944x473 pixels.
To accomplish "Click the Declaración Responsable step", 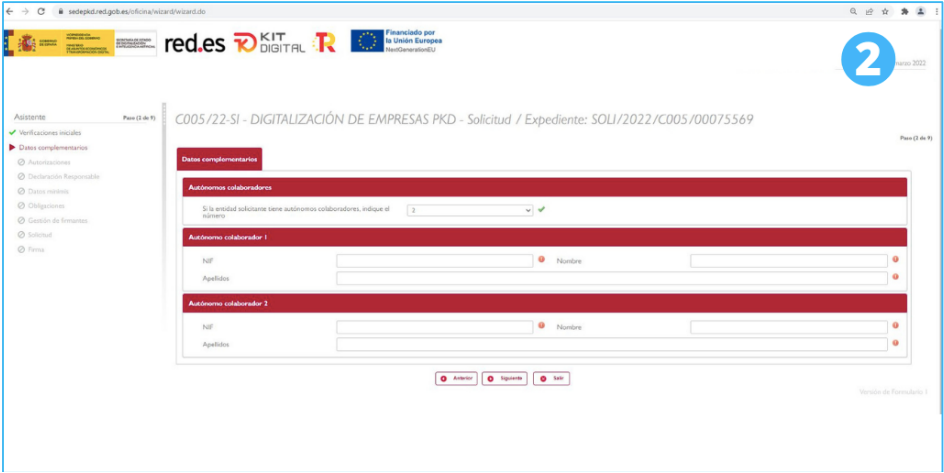I will pos(63,177).
